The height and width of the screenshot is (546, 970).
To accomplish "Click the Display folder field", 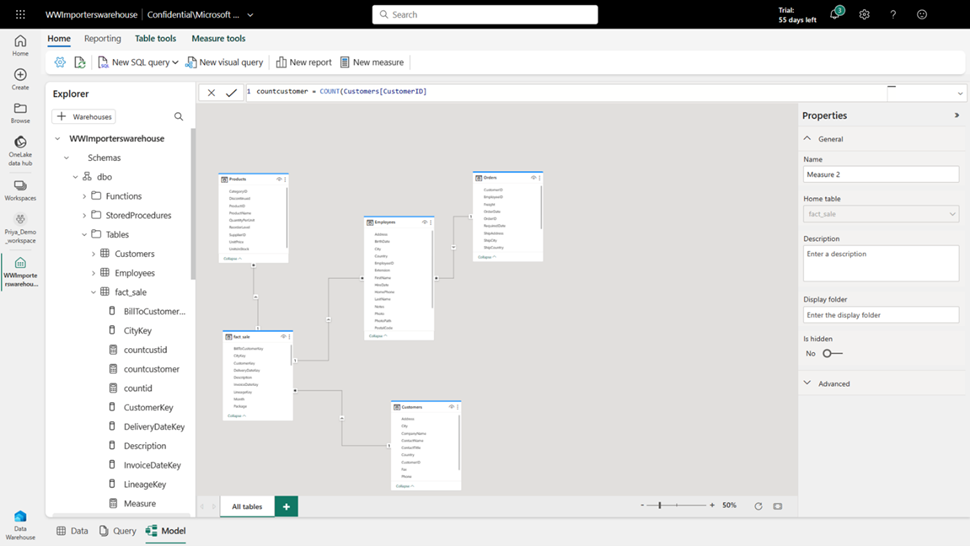I will click(x=881, y=315).
